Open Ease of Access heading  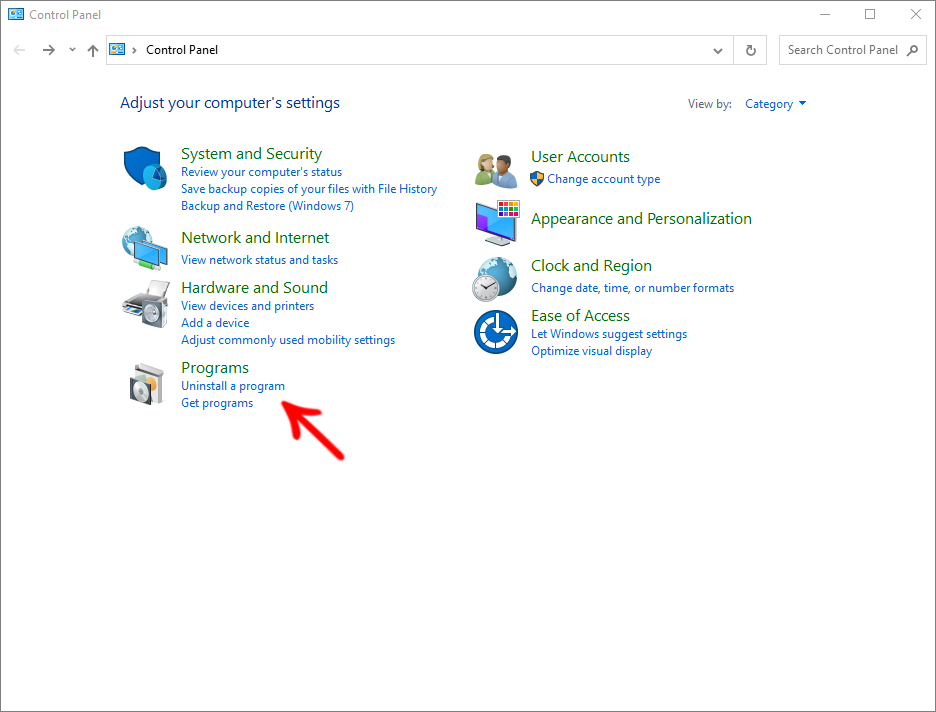(580, 316)
